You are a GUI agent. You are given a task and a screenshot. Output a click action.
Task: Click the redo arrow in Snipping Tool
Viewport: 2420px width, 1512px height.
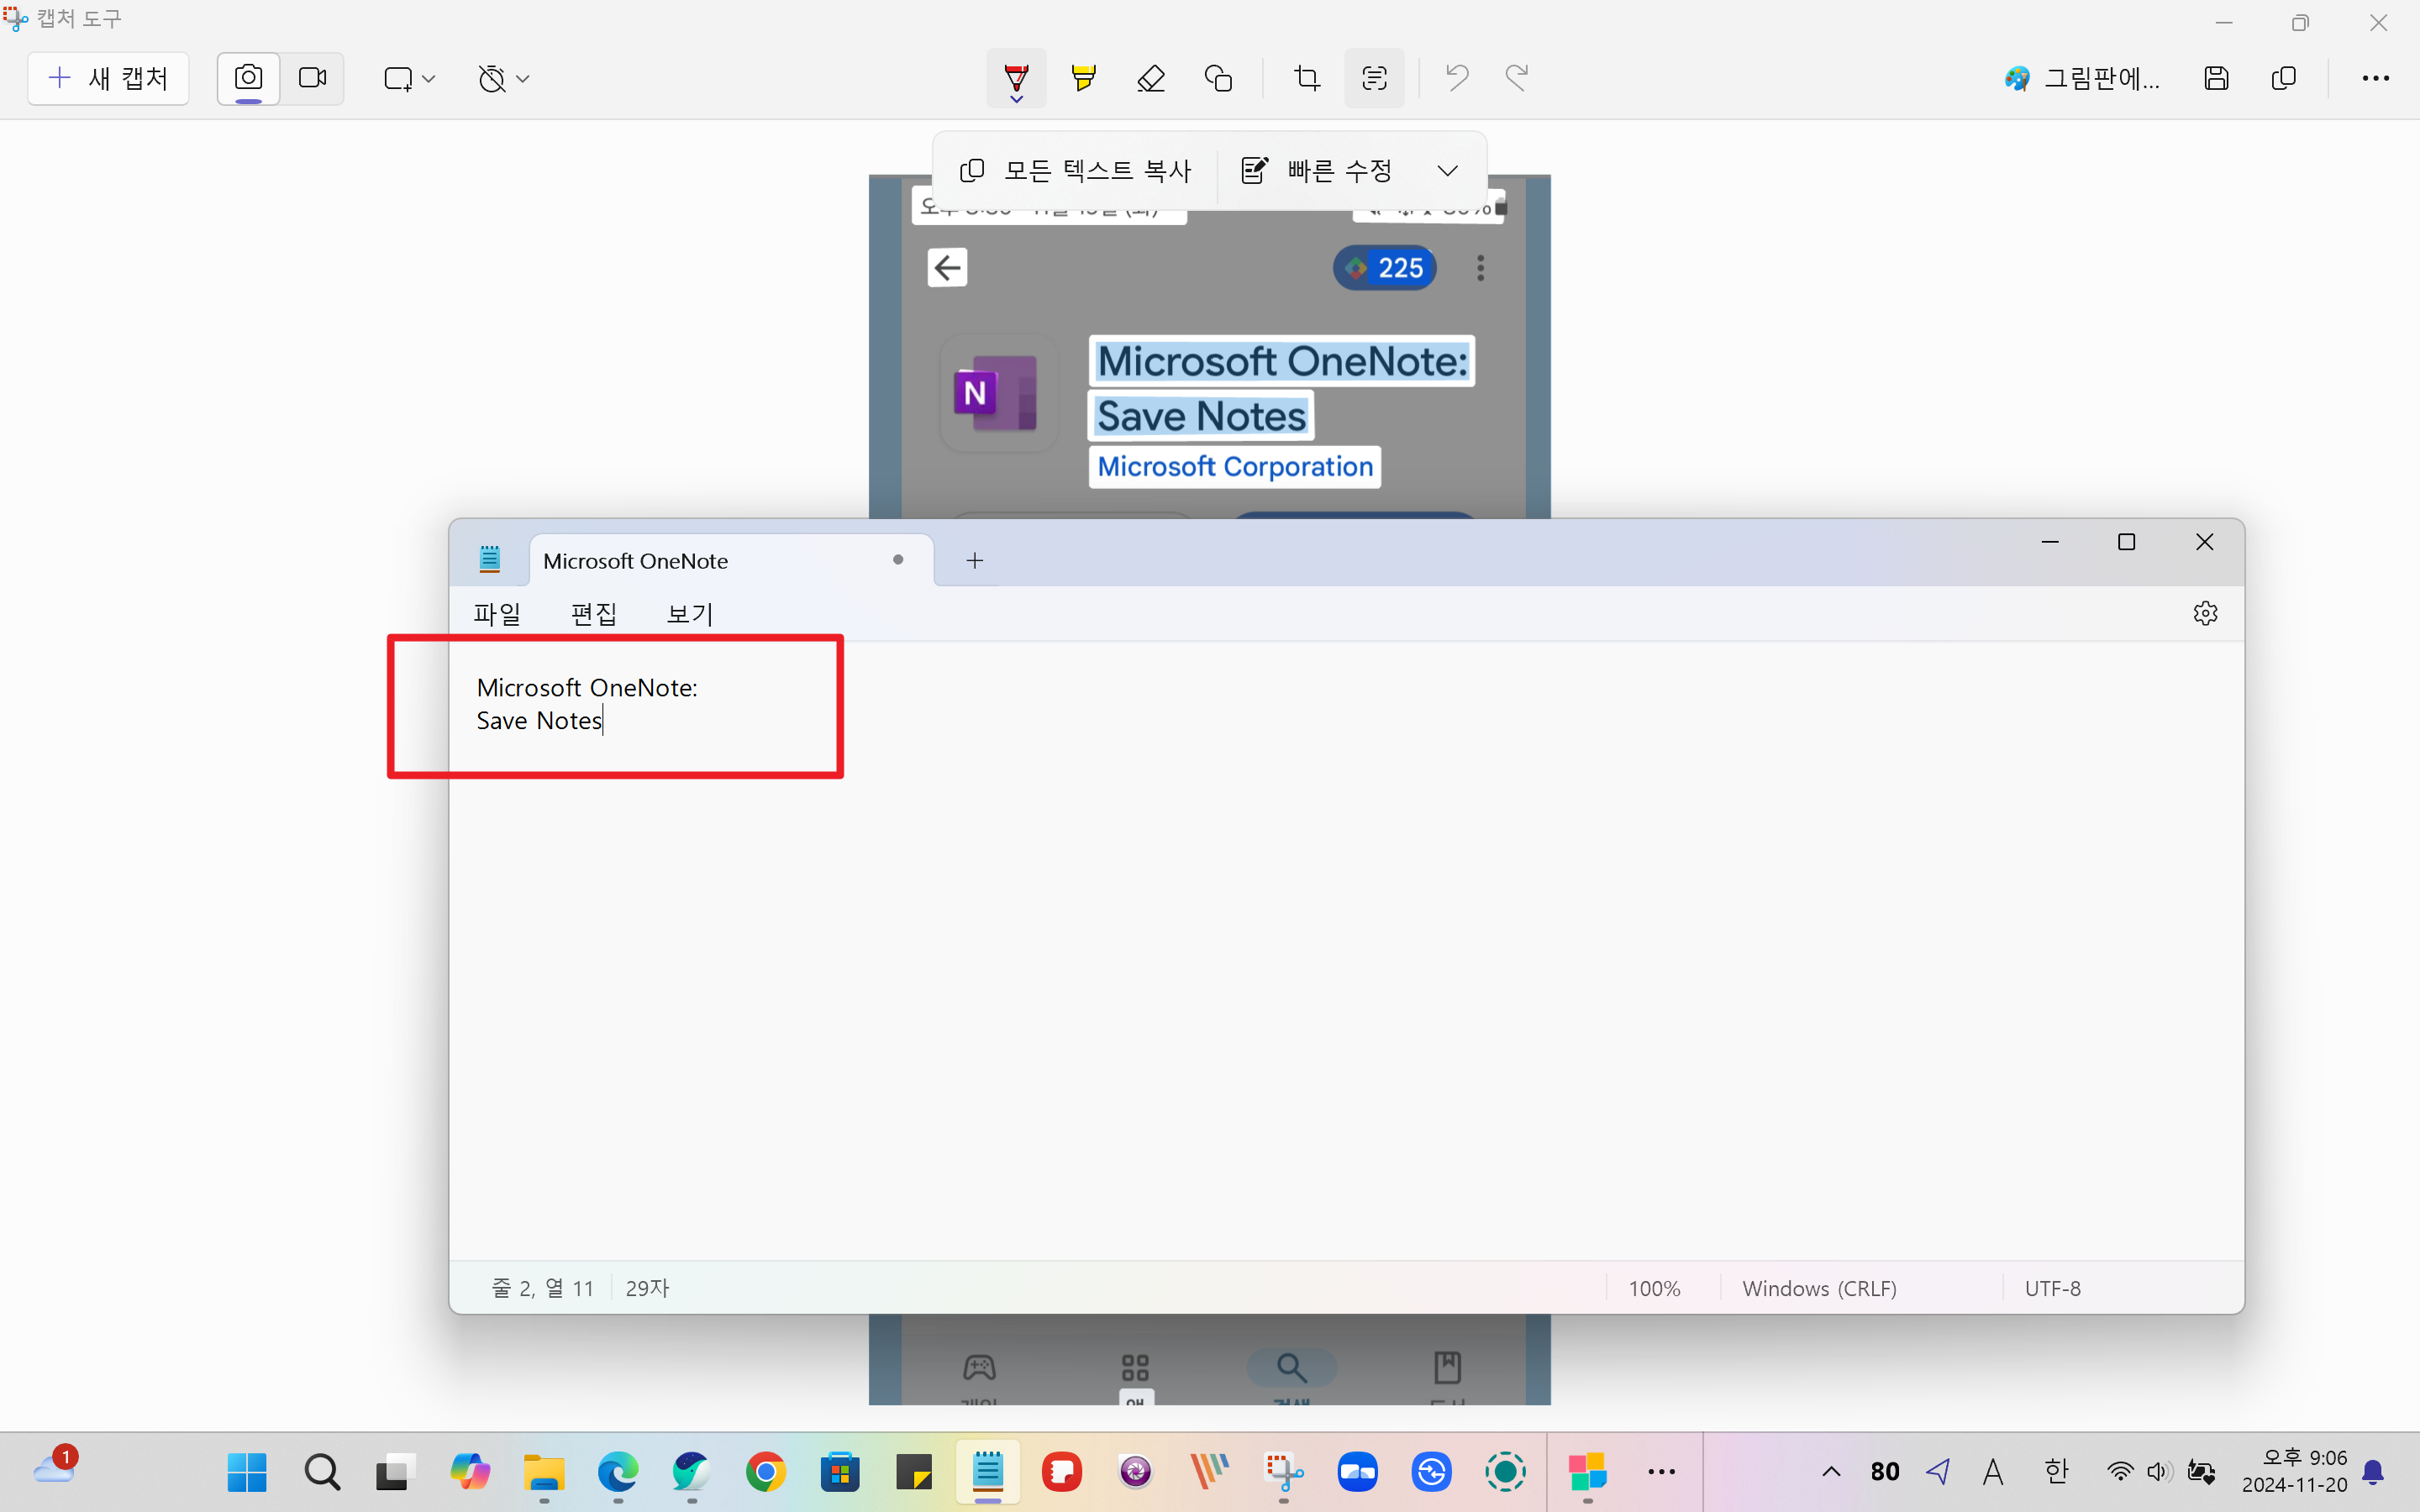point(1517,78)
